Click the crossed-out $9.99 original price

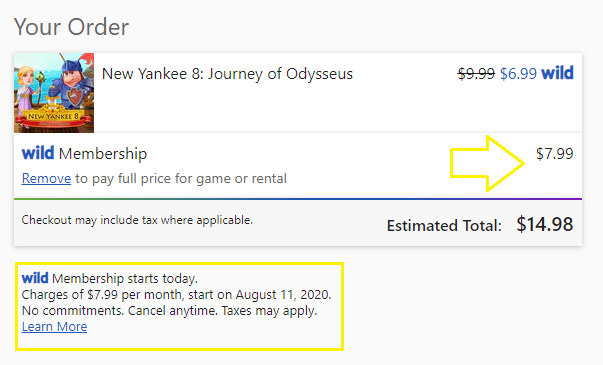click(476, 73)
